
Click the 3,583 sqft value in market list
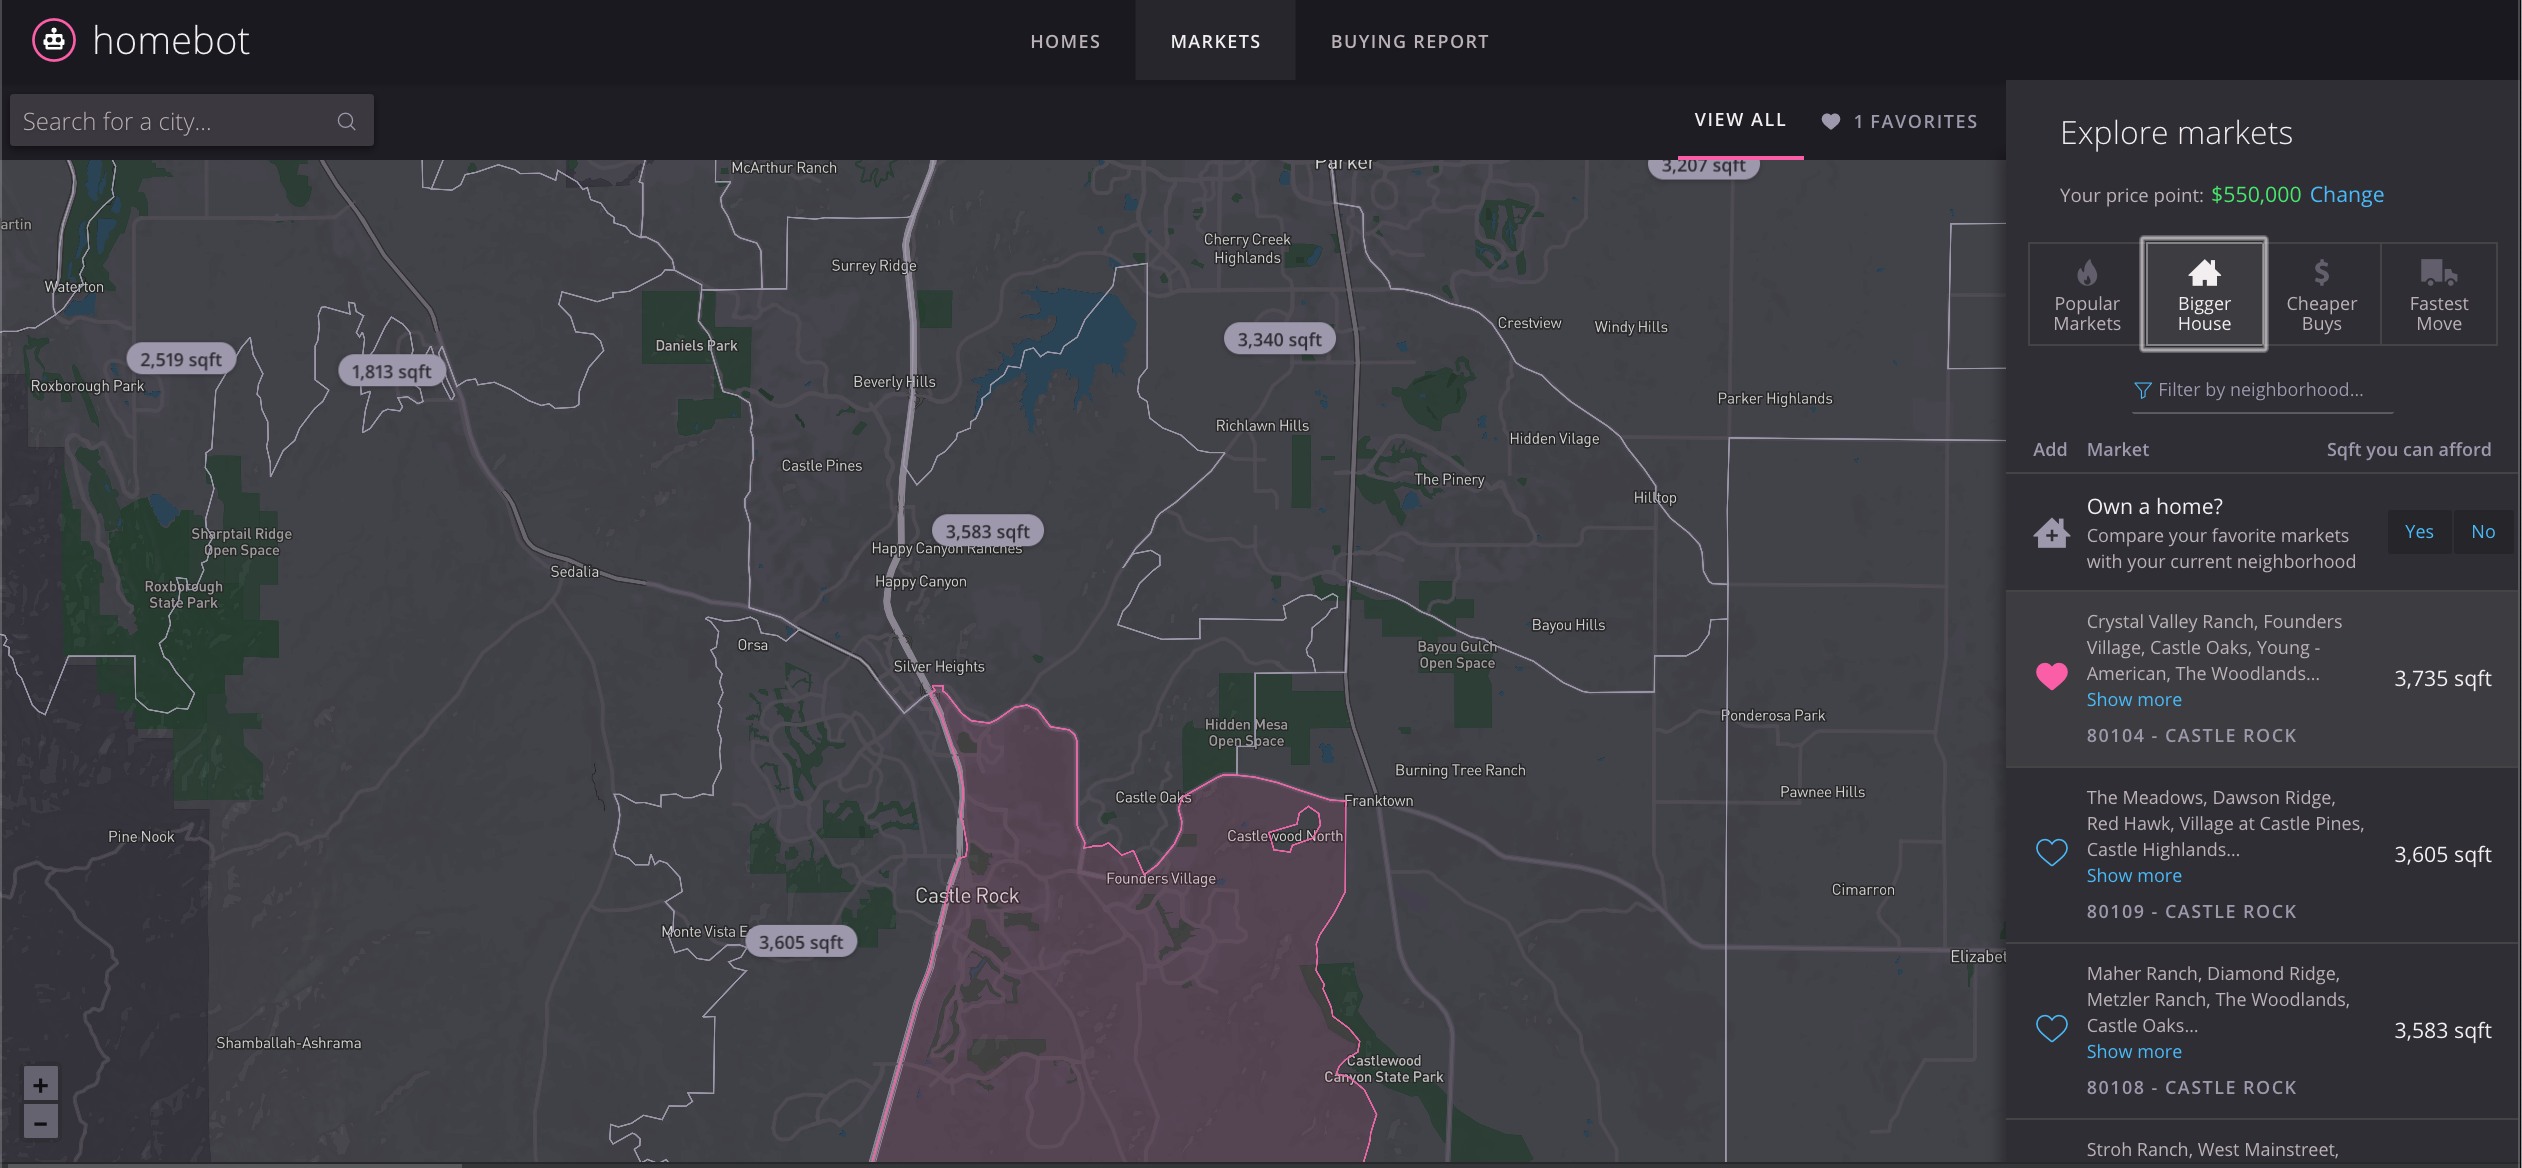[2442, 1030]
